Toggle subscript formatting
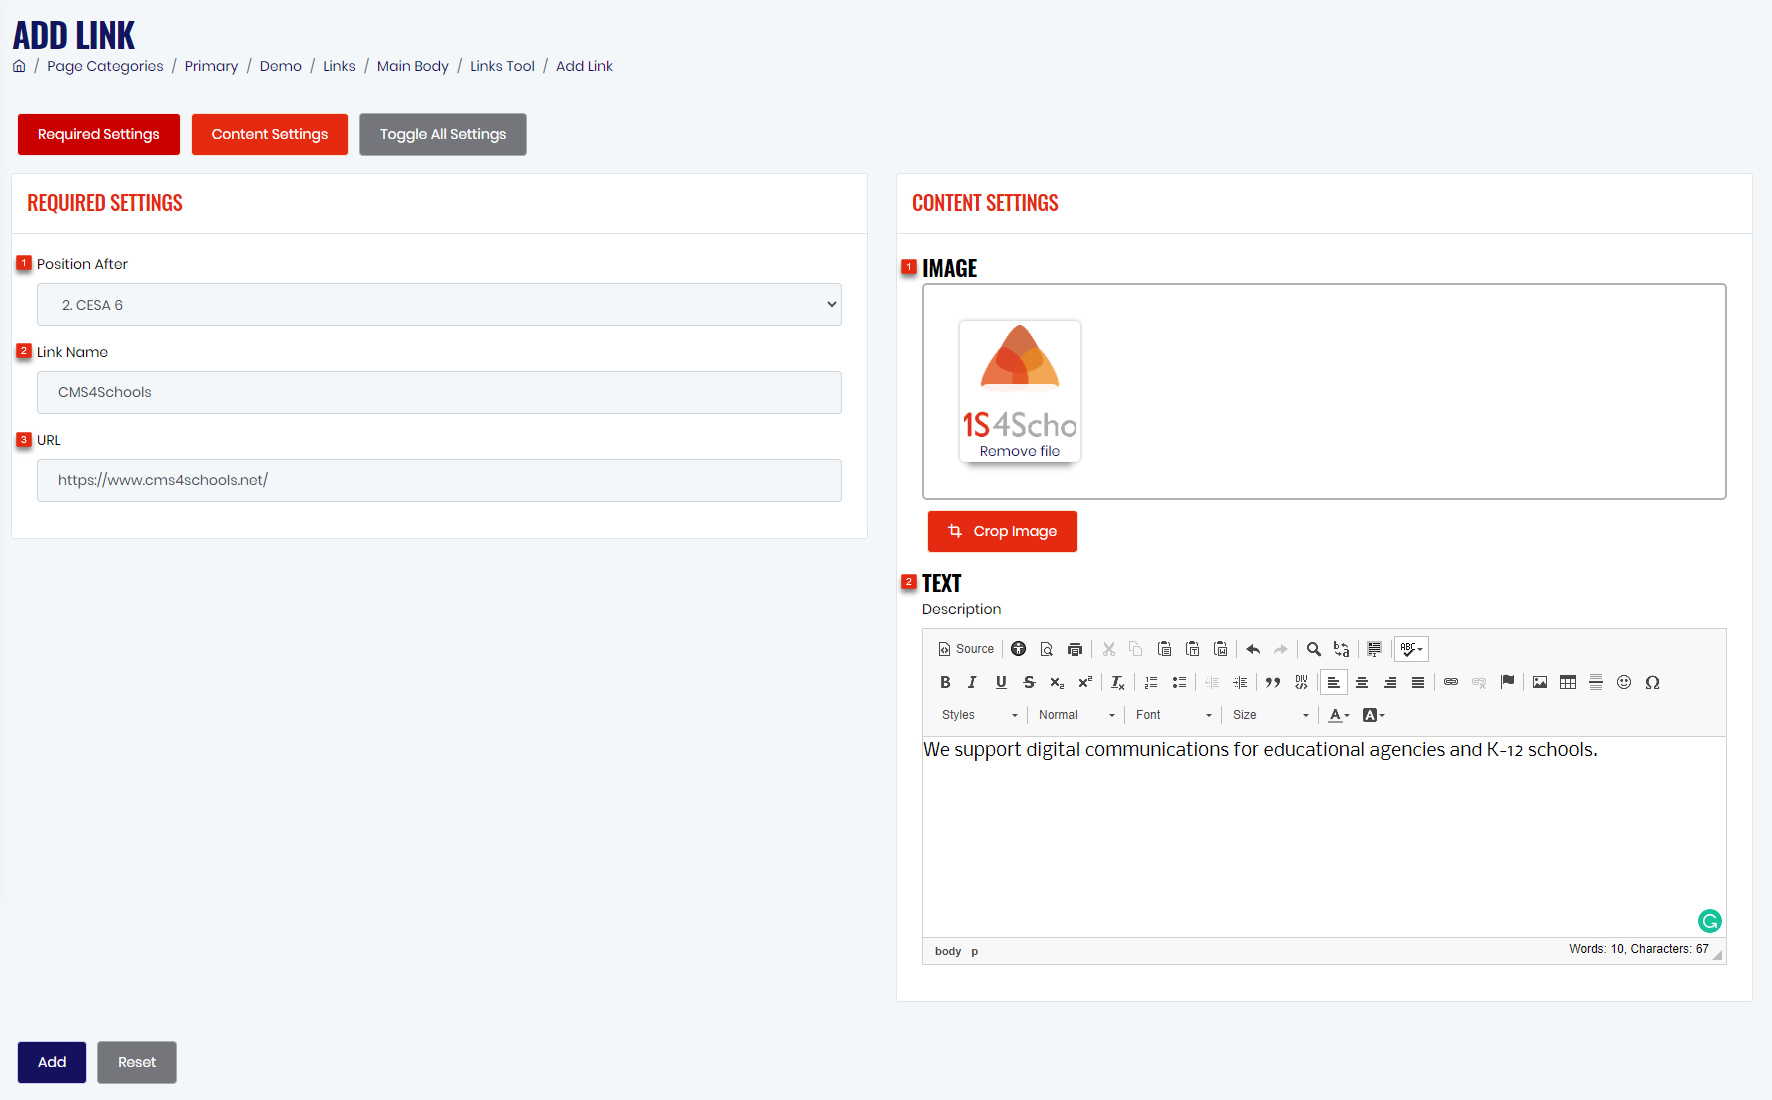1772x1100 pixels. 1057,682
